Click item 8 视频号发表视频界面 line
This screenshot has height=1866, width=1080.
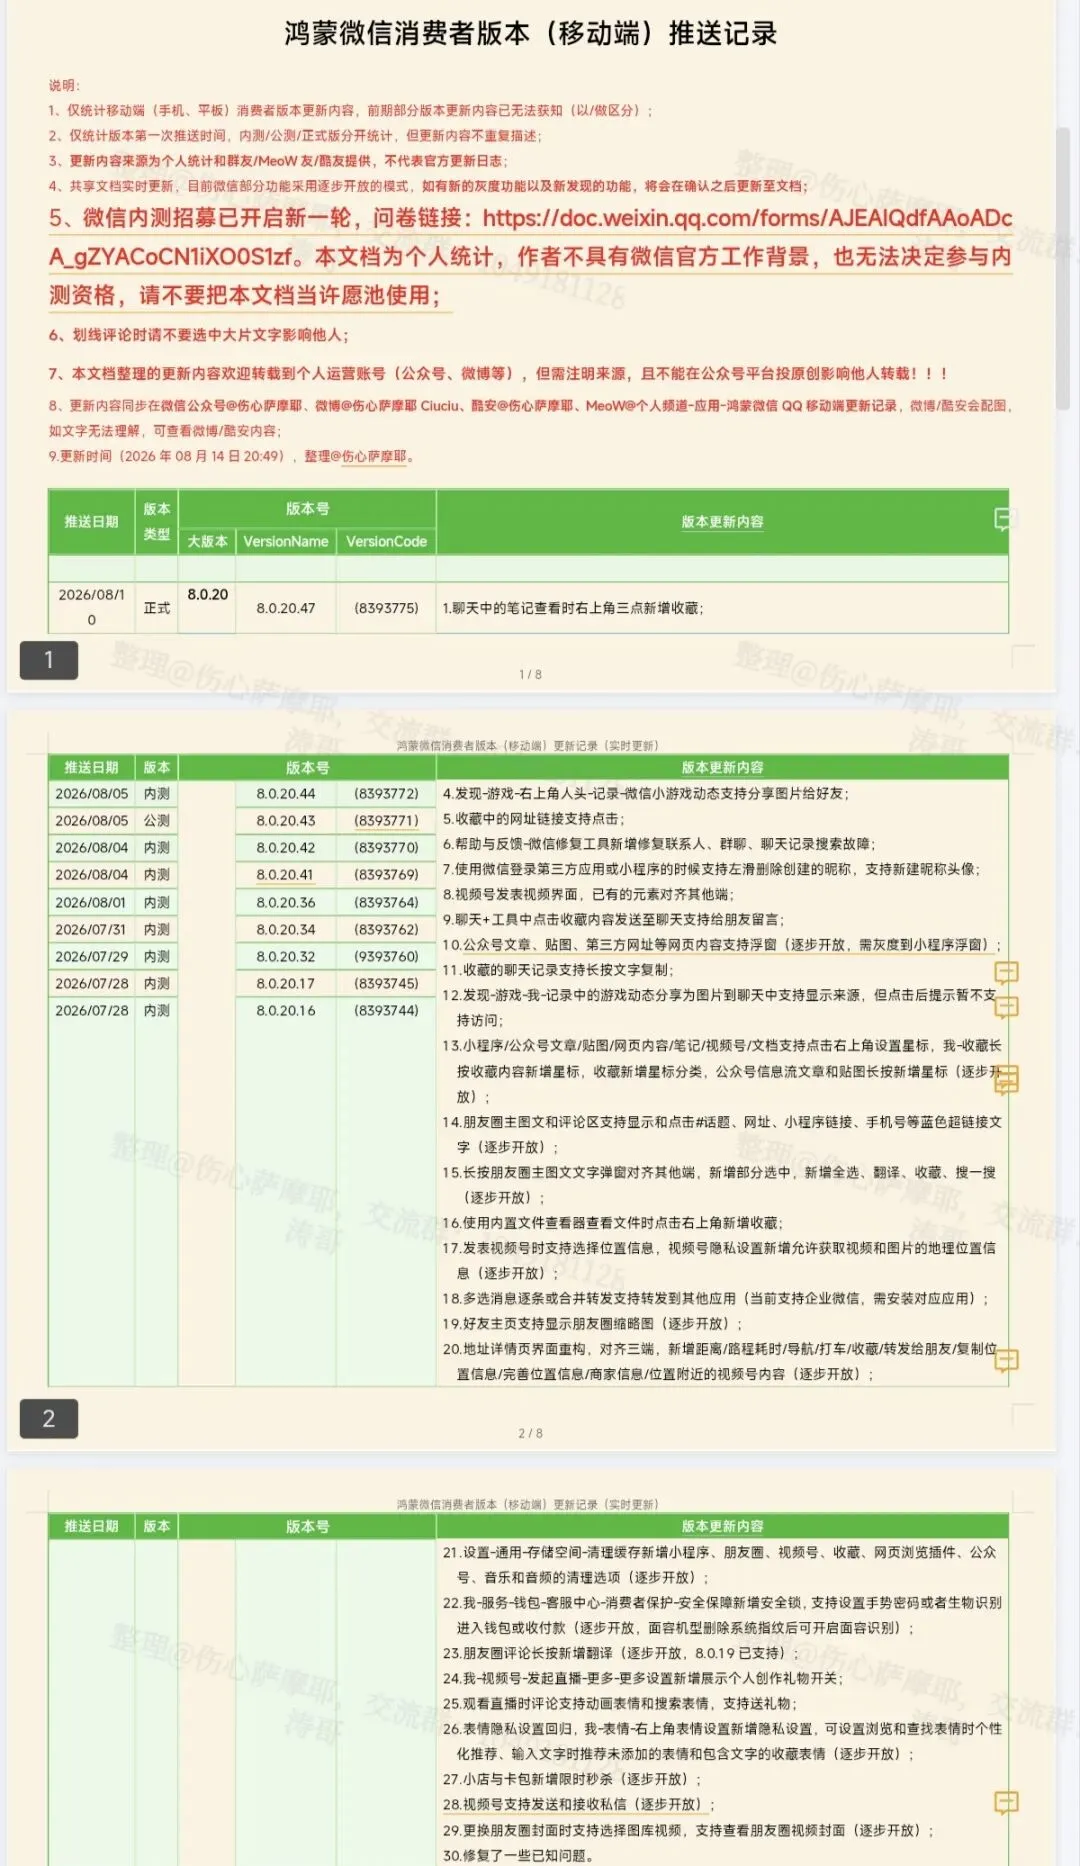(x=588, y=894)
